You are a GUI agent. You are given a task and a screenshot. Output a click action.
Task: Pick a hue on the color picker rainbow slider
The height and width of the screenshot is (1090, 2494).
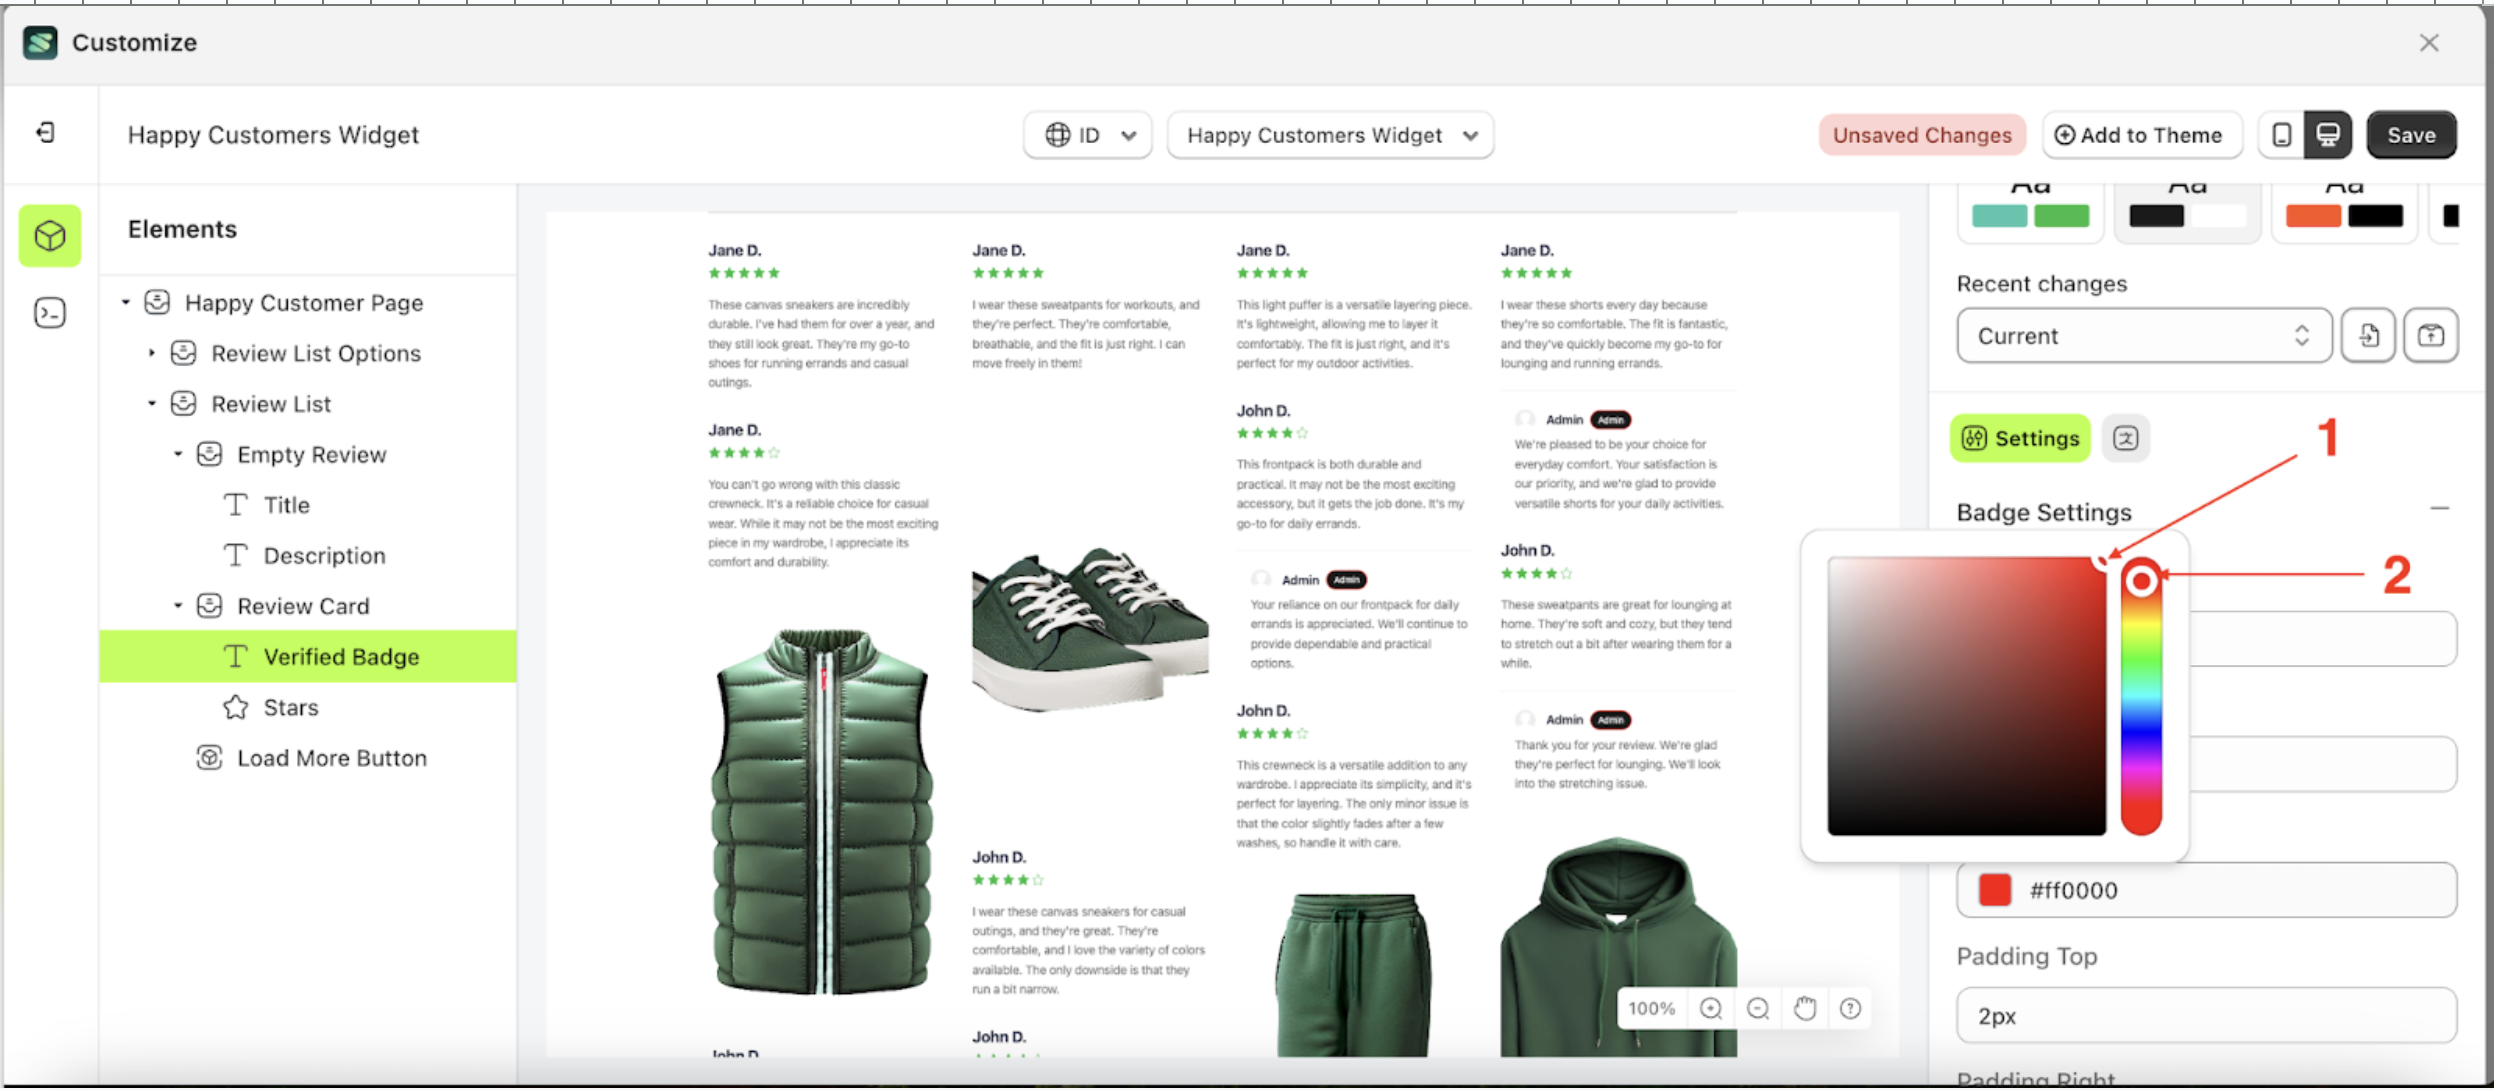click(2142, 700)
